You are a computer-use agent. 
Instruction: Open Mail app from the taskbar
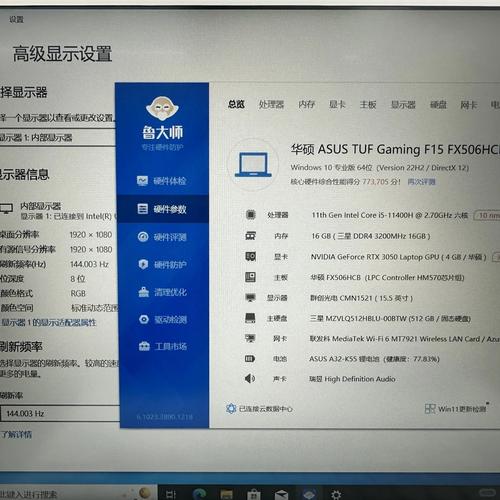[281, 494]
